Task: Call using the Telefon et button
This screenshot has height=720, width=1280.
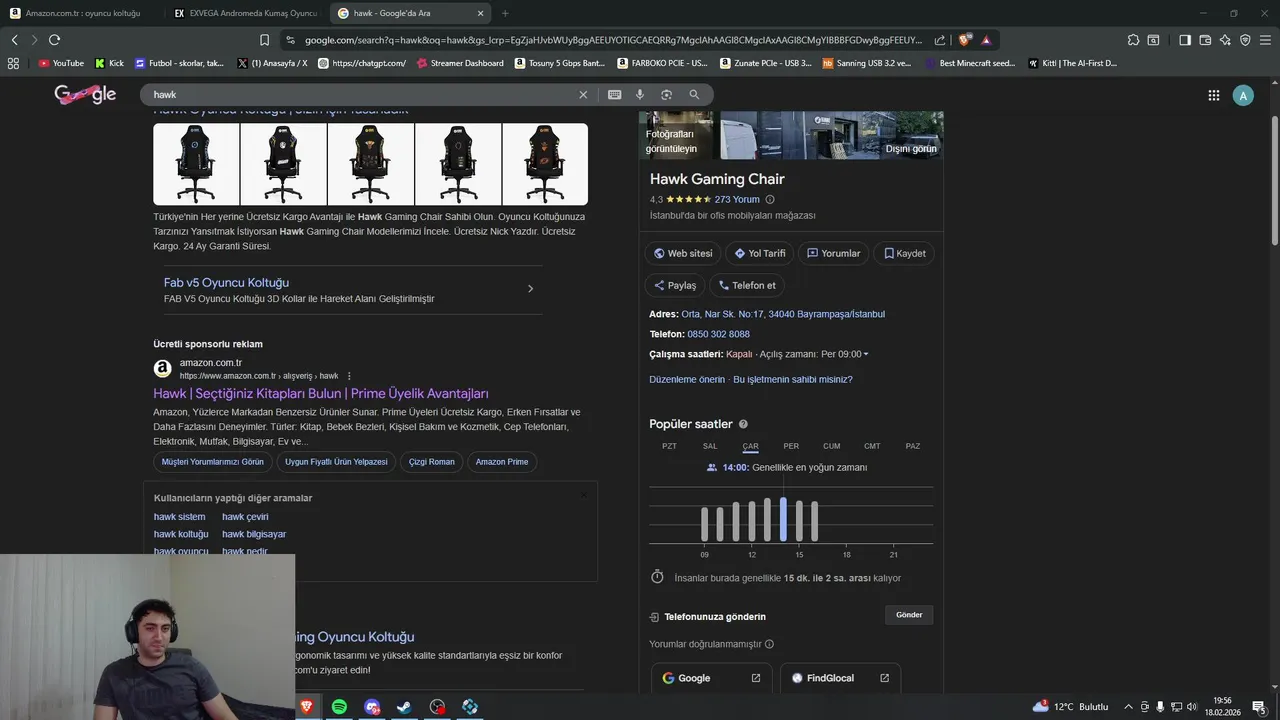Action: coord(747,285)
